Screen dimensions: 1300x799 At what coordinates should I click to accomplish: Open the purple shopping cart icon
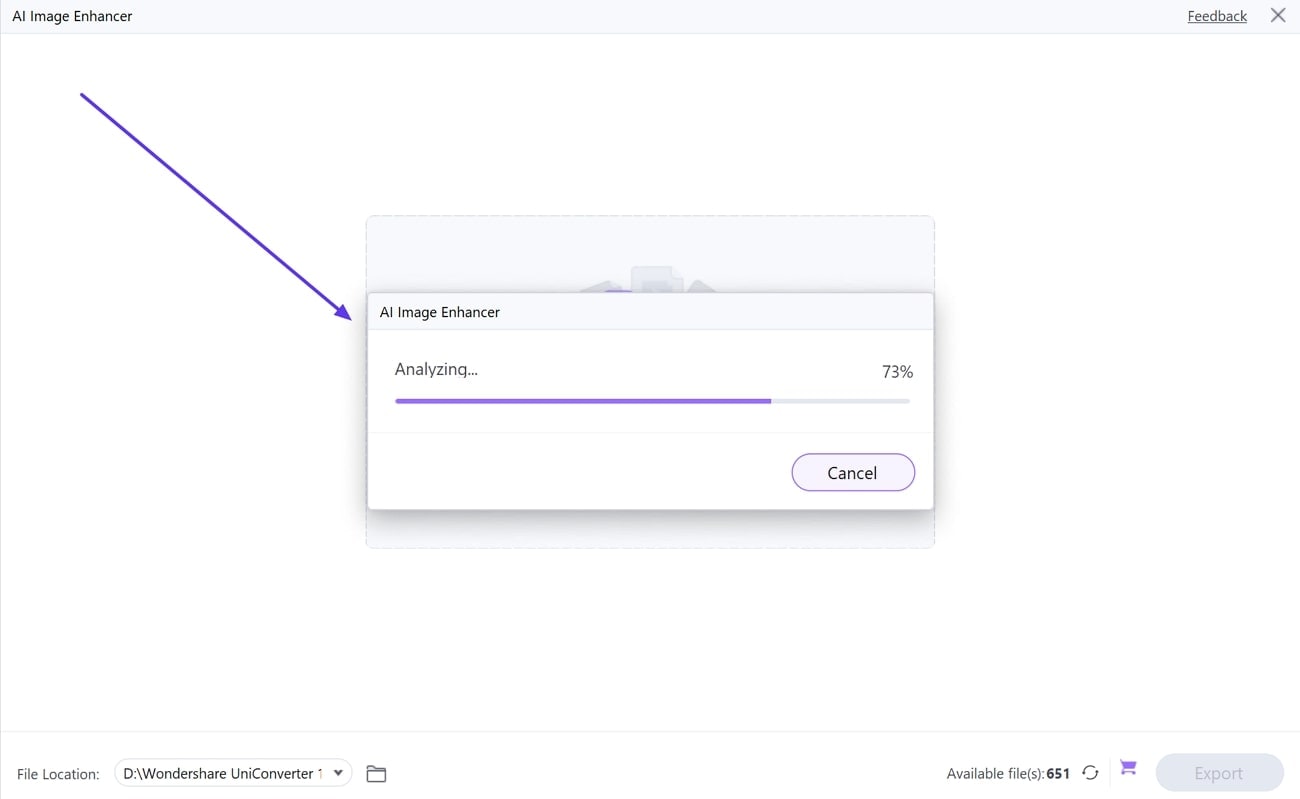(1128, 768)
